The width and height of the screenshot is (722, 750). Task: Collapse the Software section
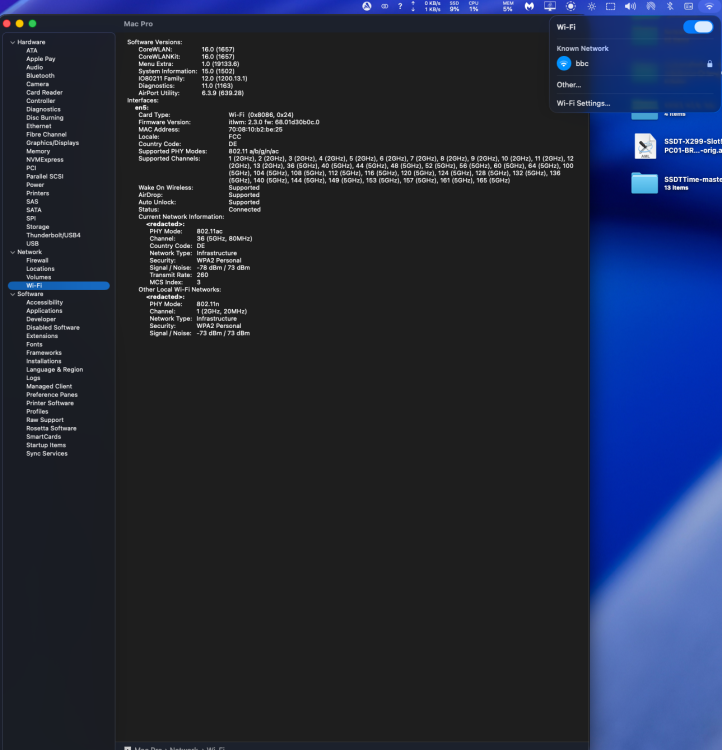click(12, 294)
